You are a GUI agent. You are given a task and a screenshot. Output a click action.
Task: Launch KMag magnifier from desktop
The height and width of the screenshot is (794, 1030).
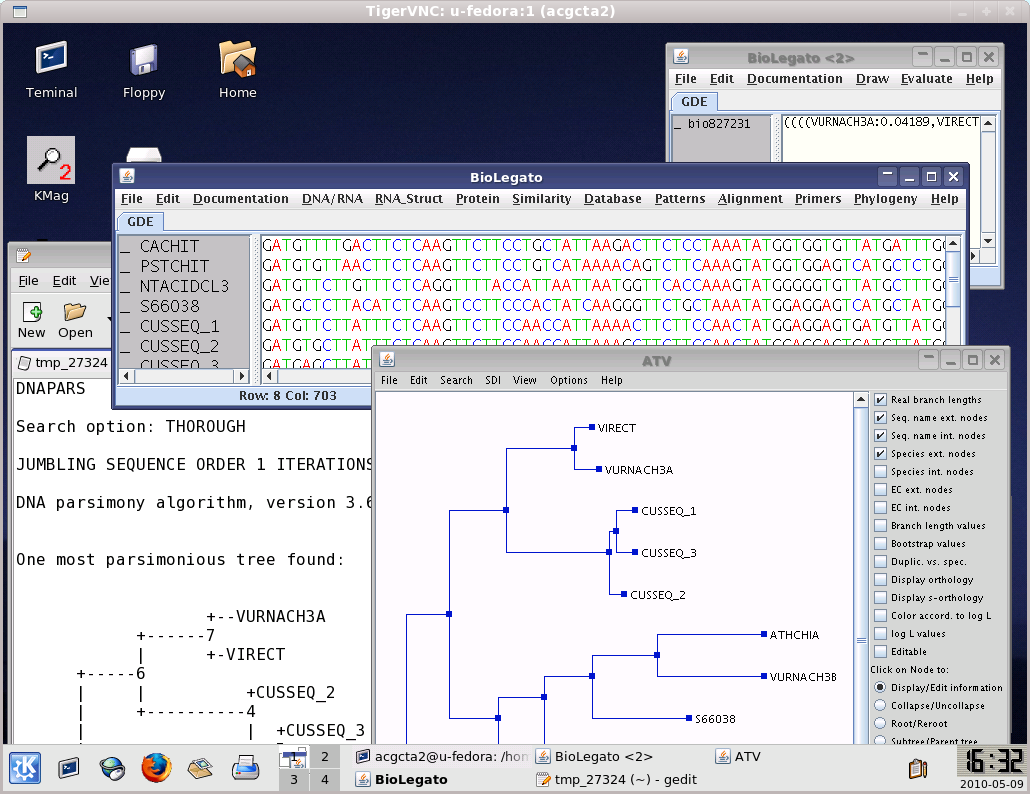(x=50, y=161)
